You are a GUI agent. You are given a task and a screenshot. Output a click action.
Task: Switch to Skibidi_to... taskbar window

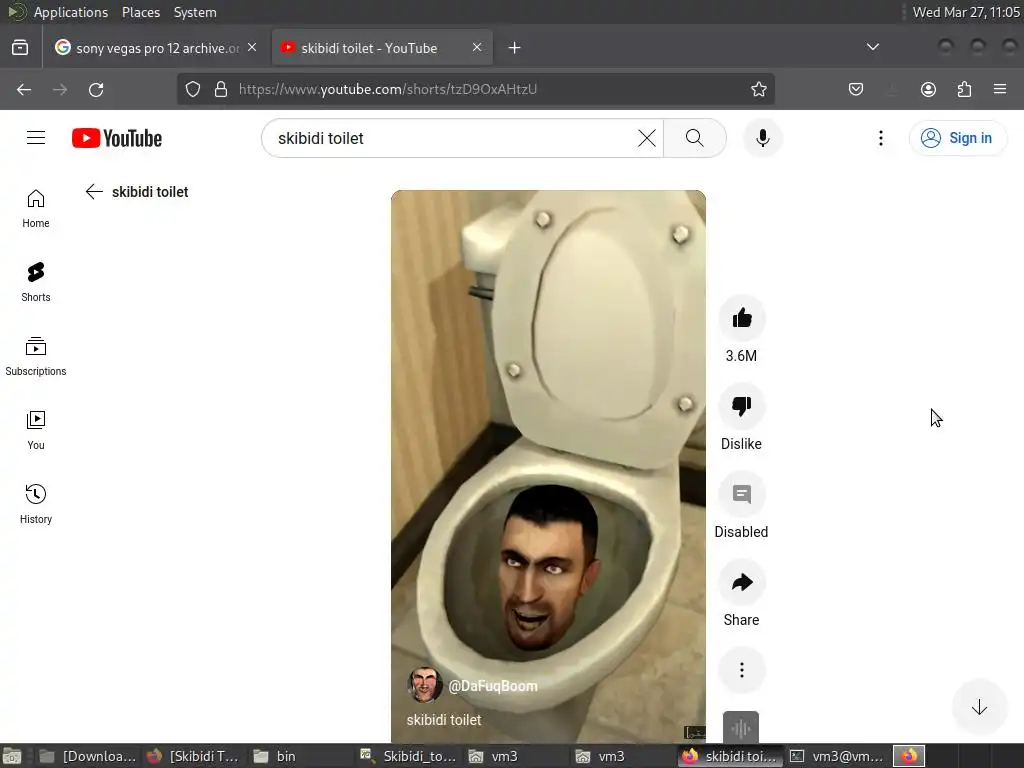tap(408, 756)
